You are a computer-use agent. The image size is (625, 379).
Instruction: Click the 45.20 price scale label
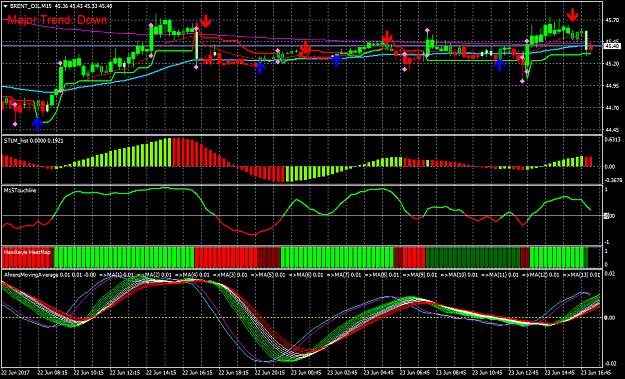pyautogui.click(x=612, y=64)
